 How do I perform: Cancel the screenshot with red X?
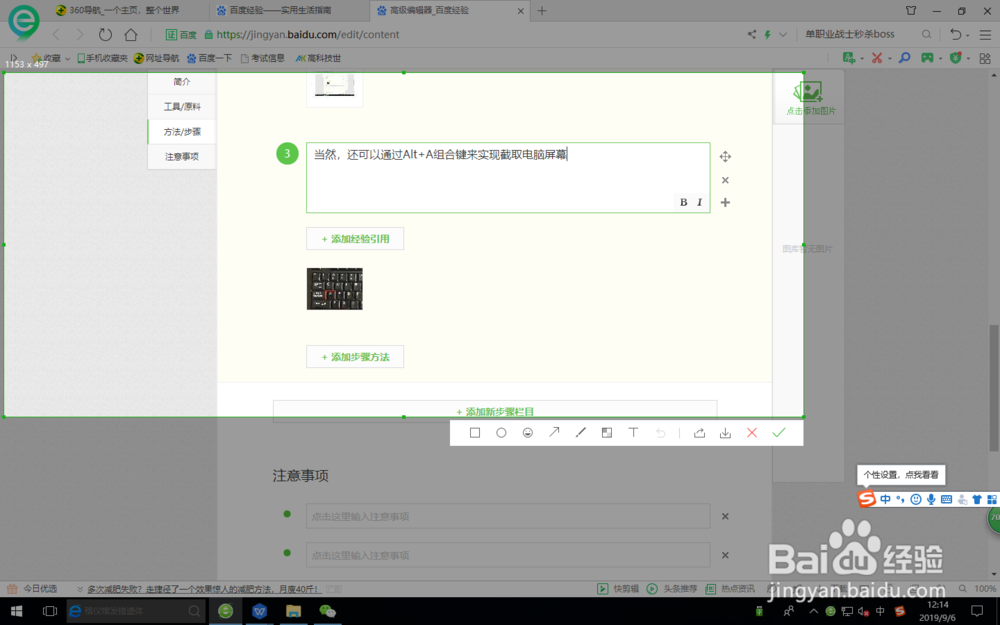point(752,433)
